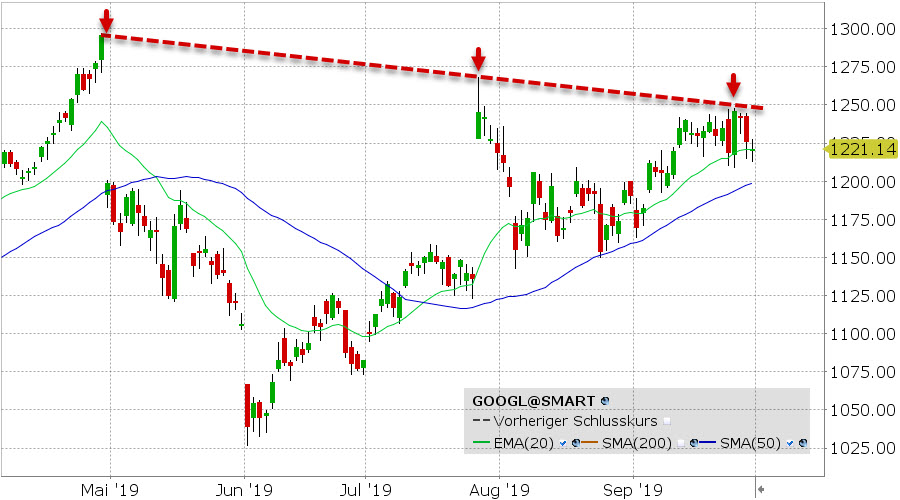The height and width of the screenshot is (500, 900).
Task: Click the 1250.00 price axis label
Action: 863,105
